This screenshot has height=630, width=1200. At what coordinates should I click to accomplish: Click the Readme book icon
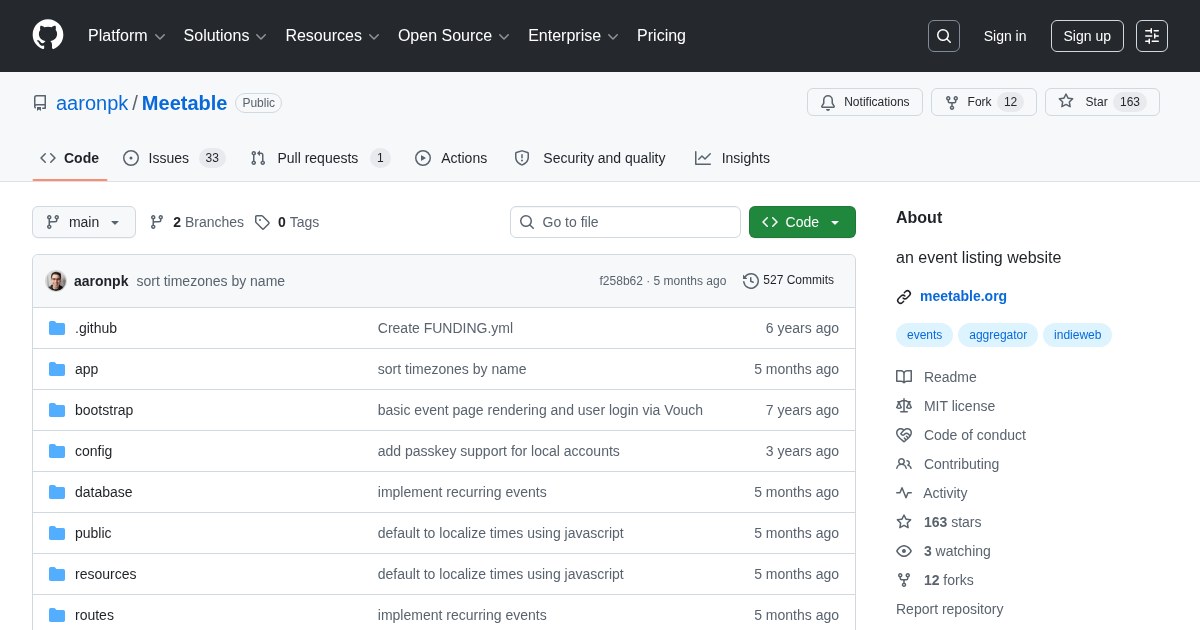pyautogui.click(x=904, y=377)
